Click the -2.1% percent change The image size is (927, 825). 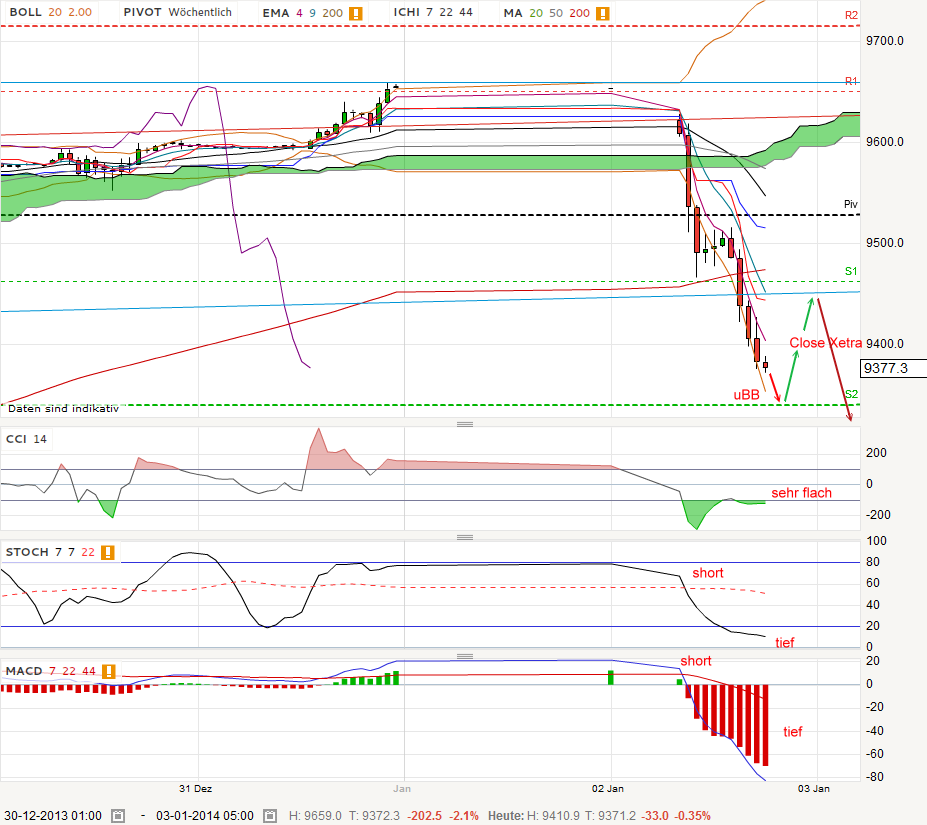tap(464, 816)
